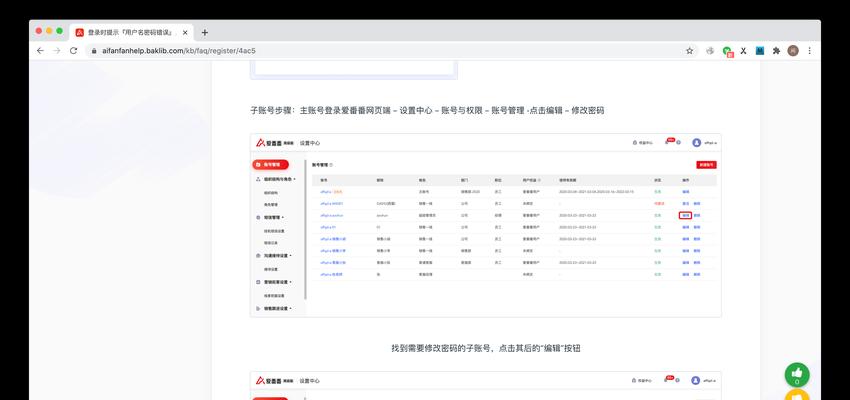
Task: Open the 账号管理 screenshot image
Action: 486,225
